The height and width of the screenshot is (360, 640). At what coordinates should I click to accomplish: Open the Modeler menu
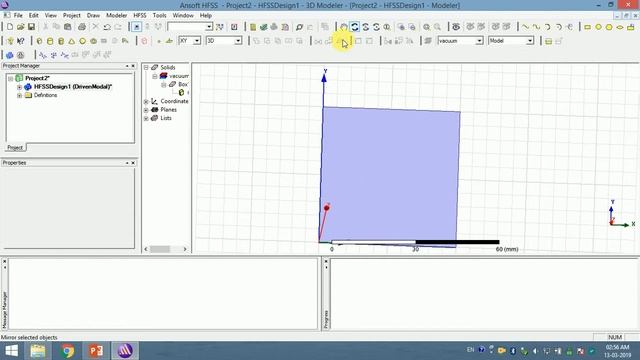pyautogui.click(x=116, y=16)
